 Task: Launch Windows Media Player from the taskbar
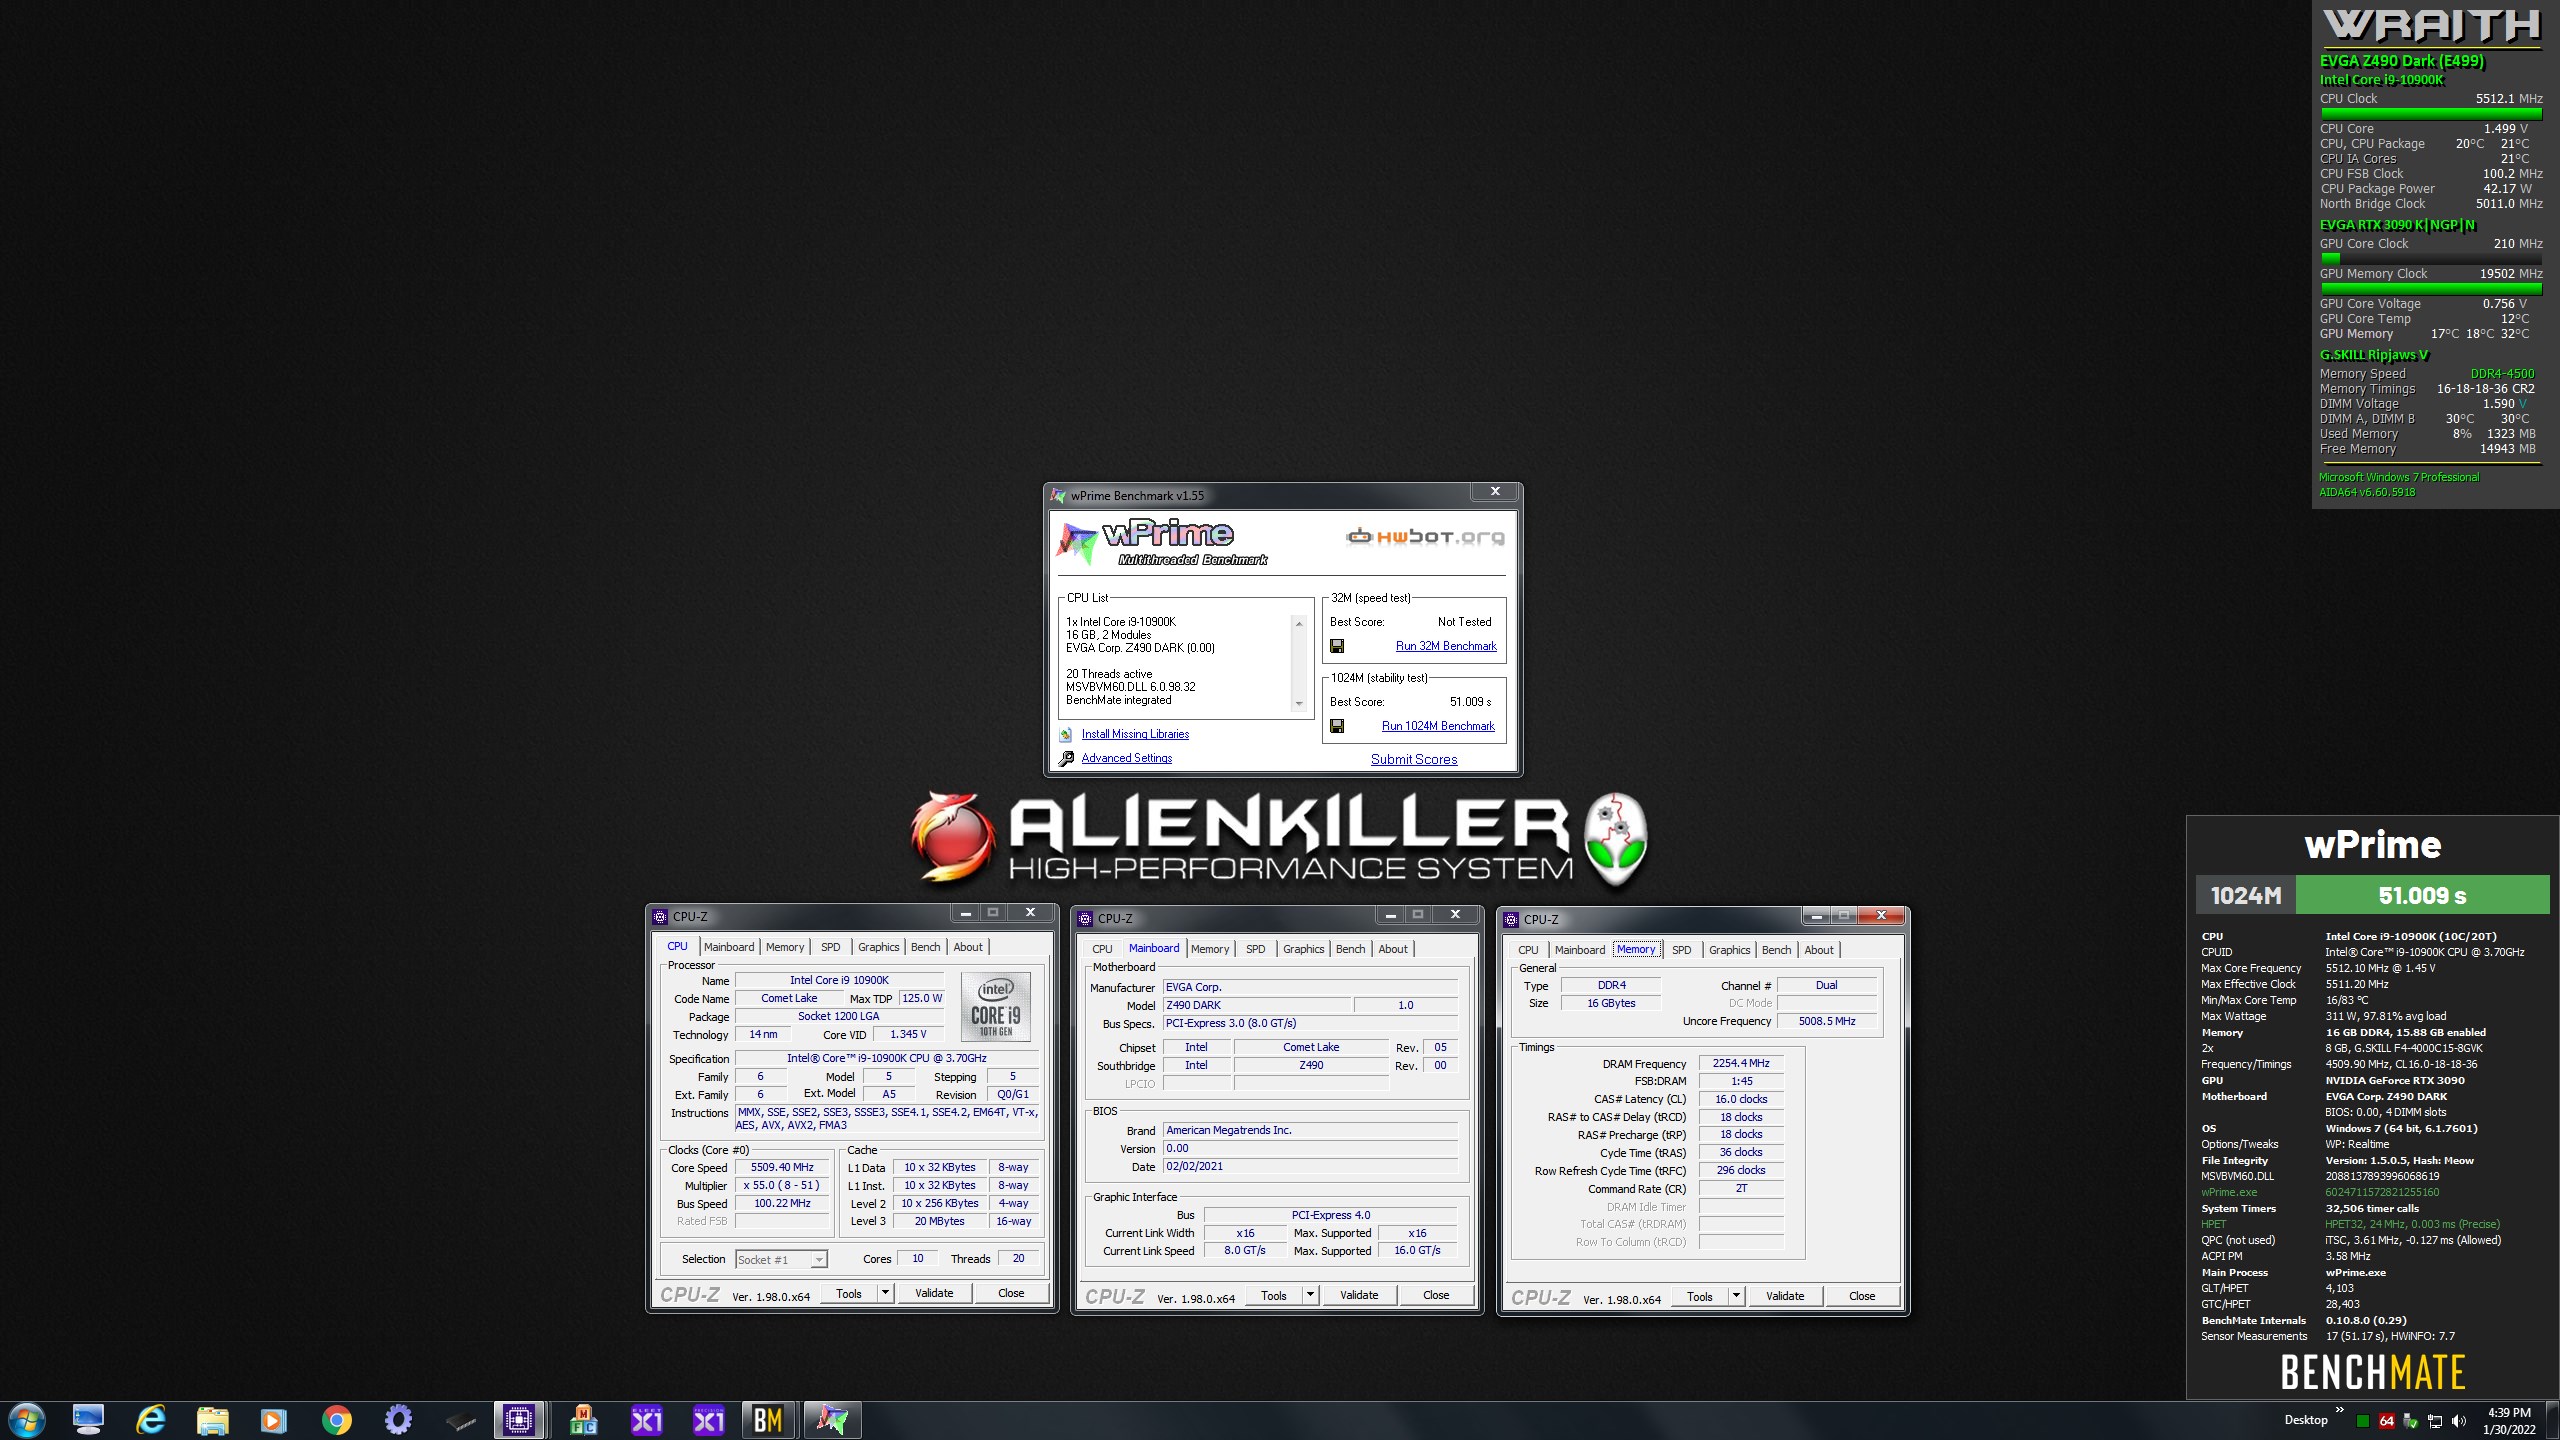[x=273, y=1420]
